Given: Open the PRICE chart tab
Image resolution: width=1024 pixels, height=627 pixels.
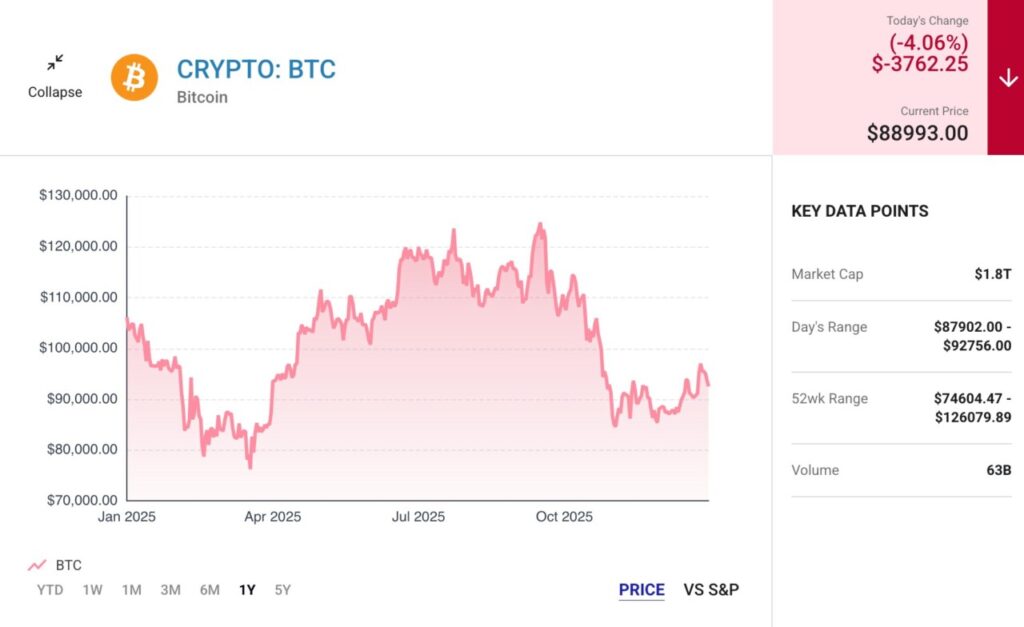Looking at the screenshot, I should click(x=641, y=590).
